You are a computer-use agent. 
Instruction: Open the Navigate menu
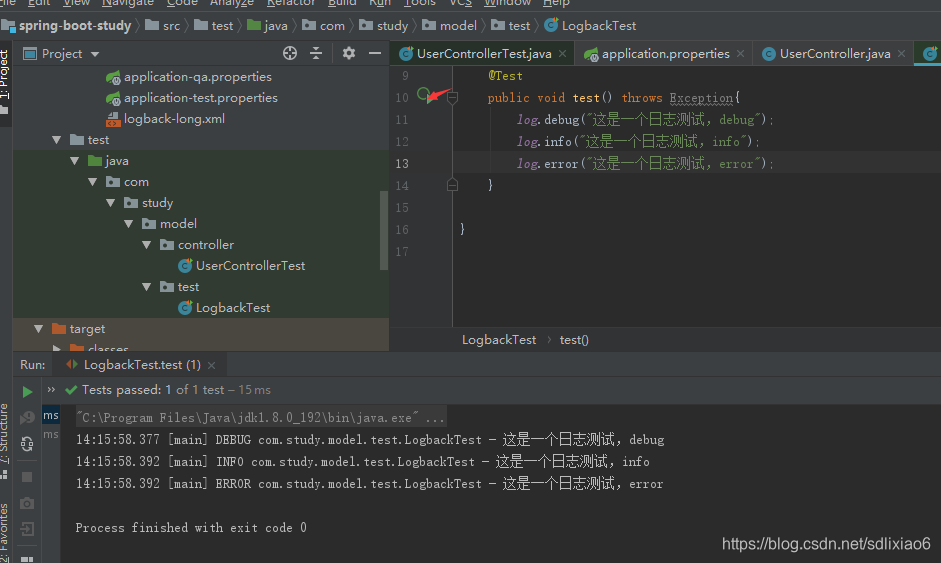tap(128, 3)
